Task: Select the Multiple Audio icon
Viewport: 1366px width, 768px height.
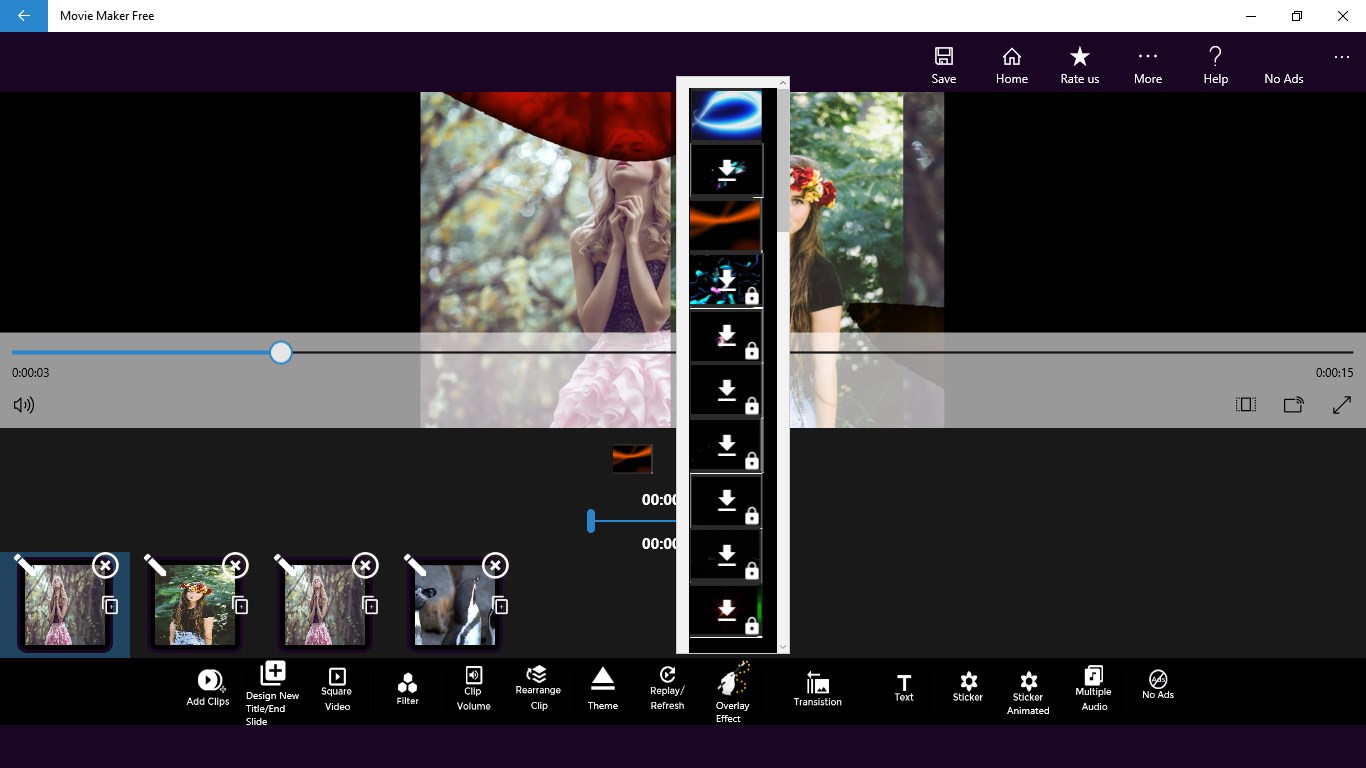Action: tap(1093, 675)
